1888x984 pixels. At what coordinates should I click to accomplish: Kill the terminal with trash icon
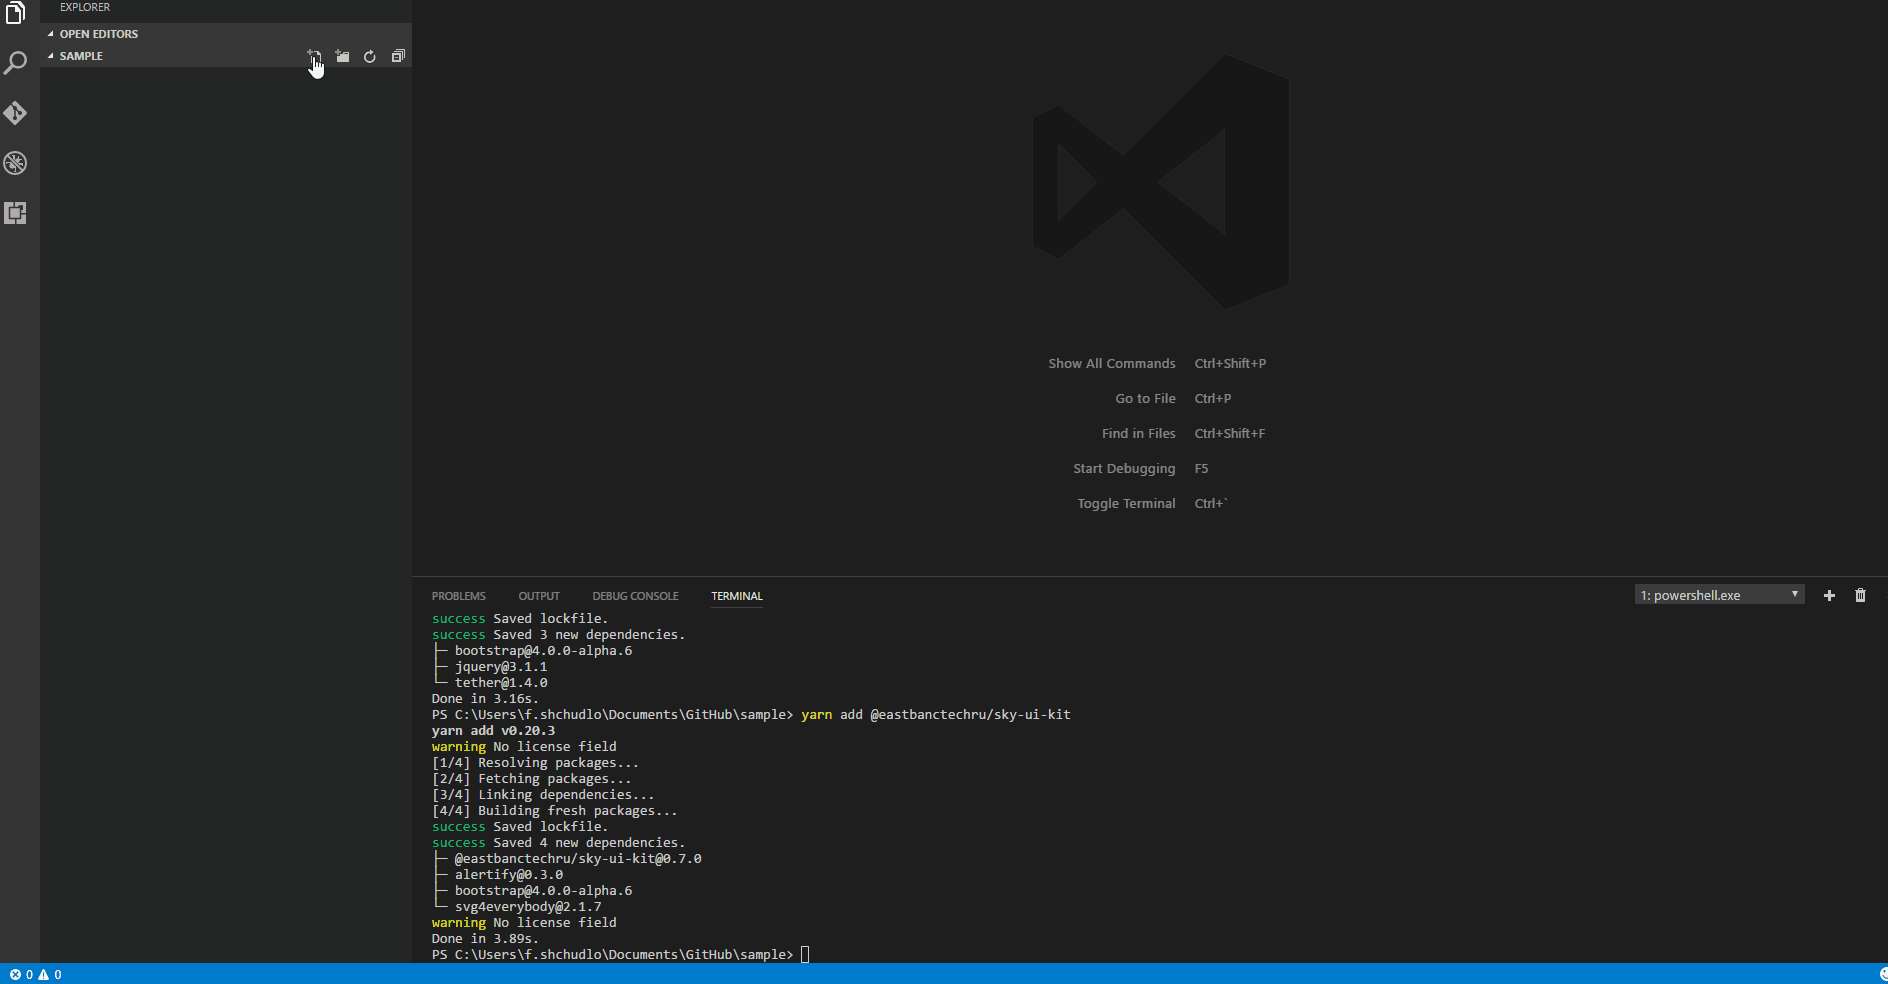[x=1860, y=596]
